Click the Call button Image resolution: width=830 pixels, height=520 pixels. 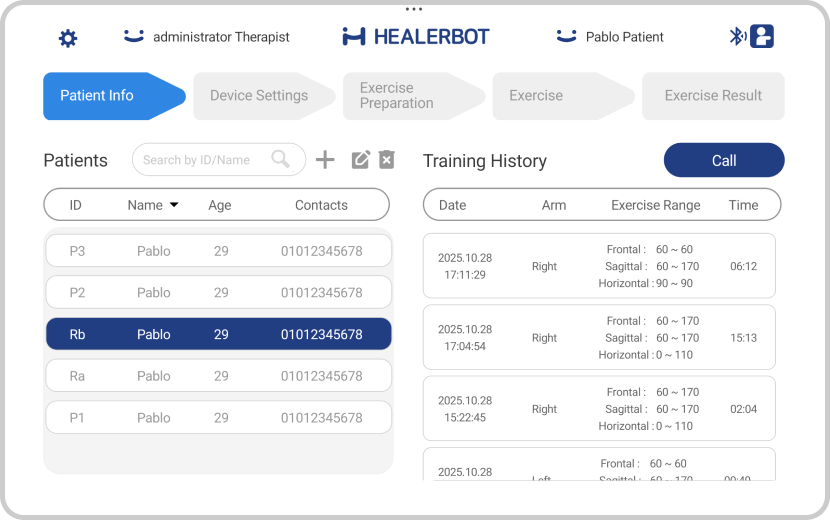[724, 160]
